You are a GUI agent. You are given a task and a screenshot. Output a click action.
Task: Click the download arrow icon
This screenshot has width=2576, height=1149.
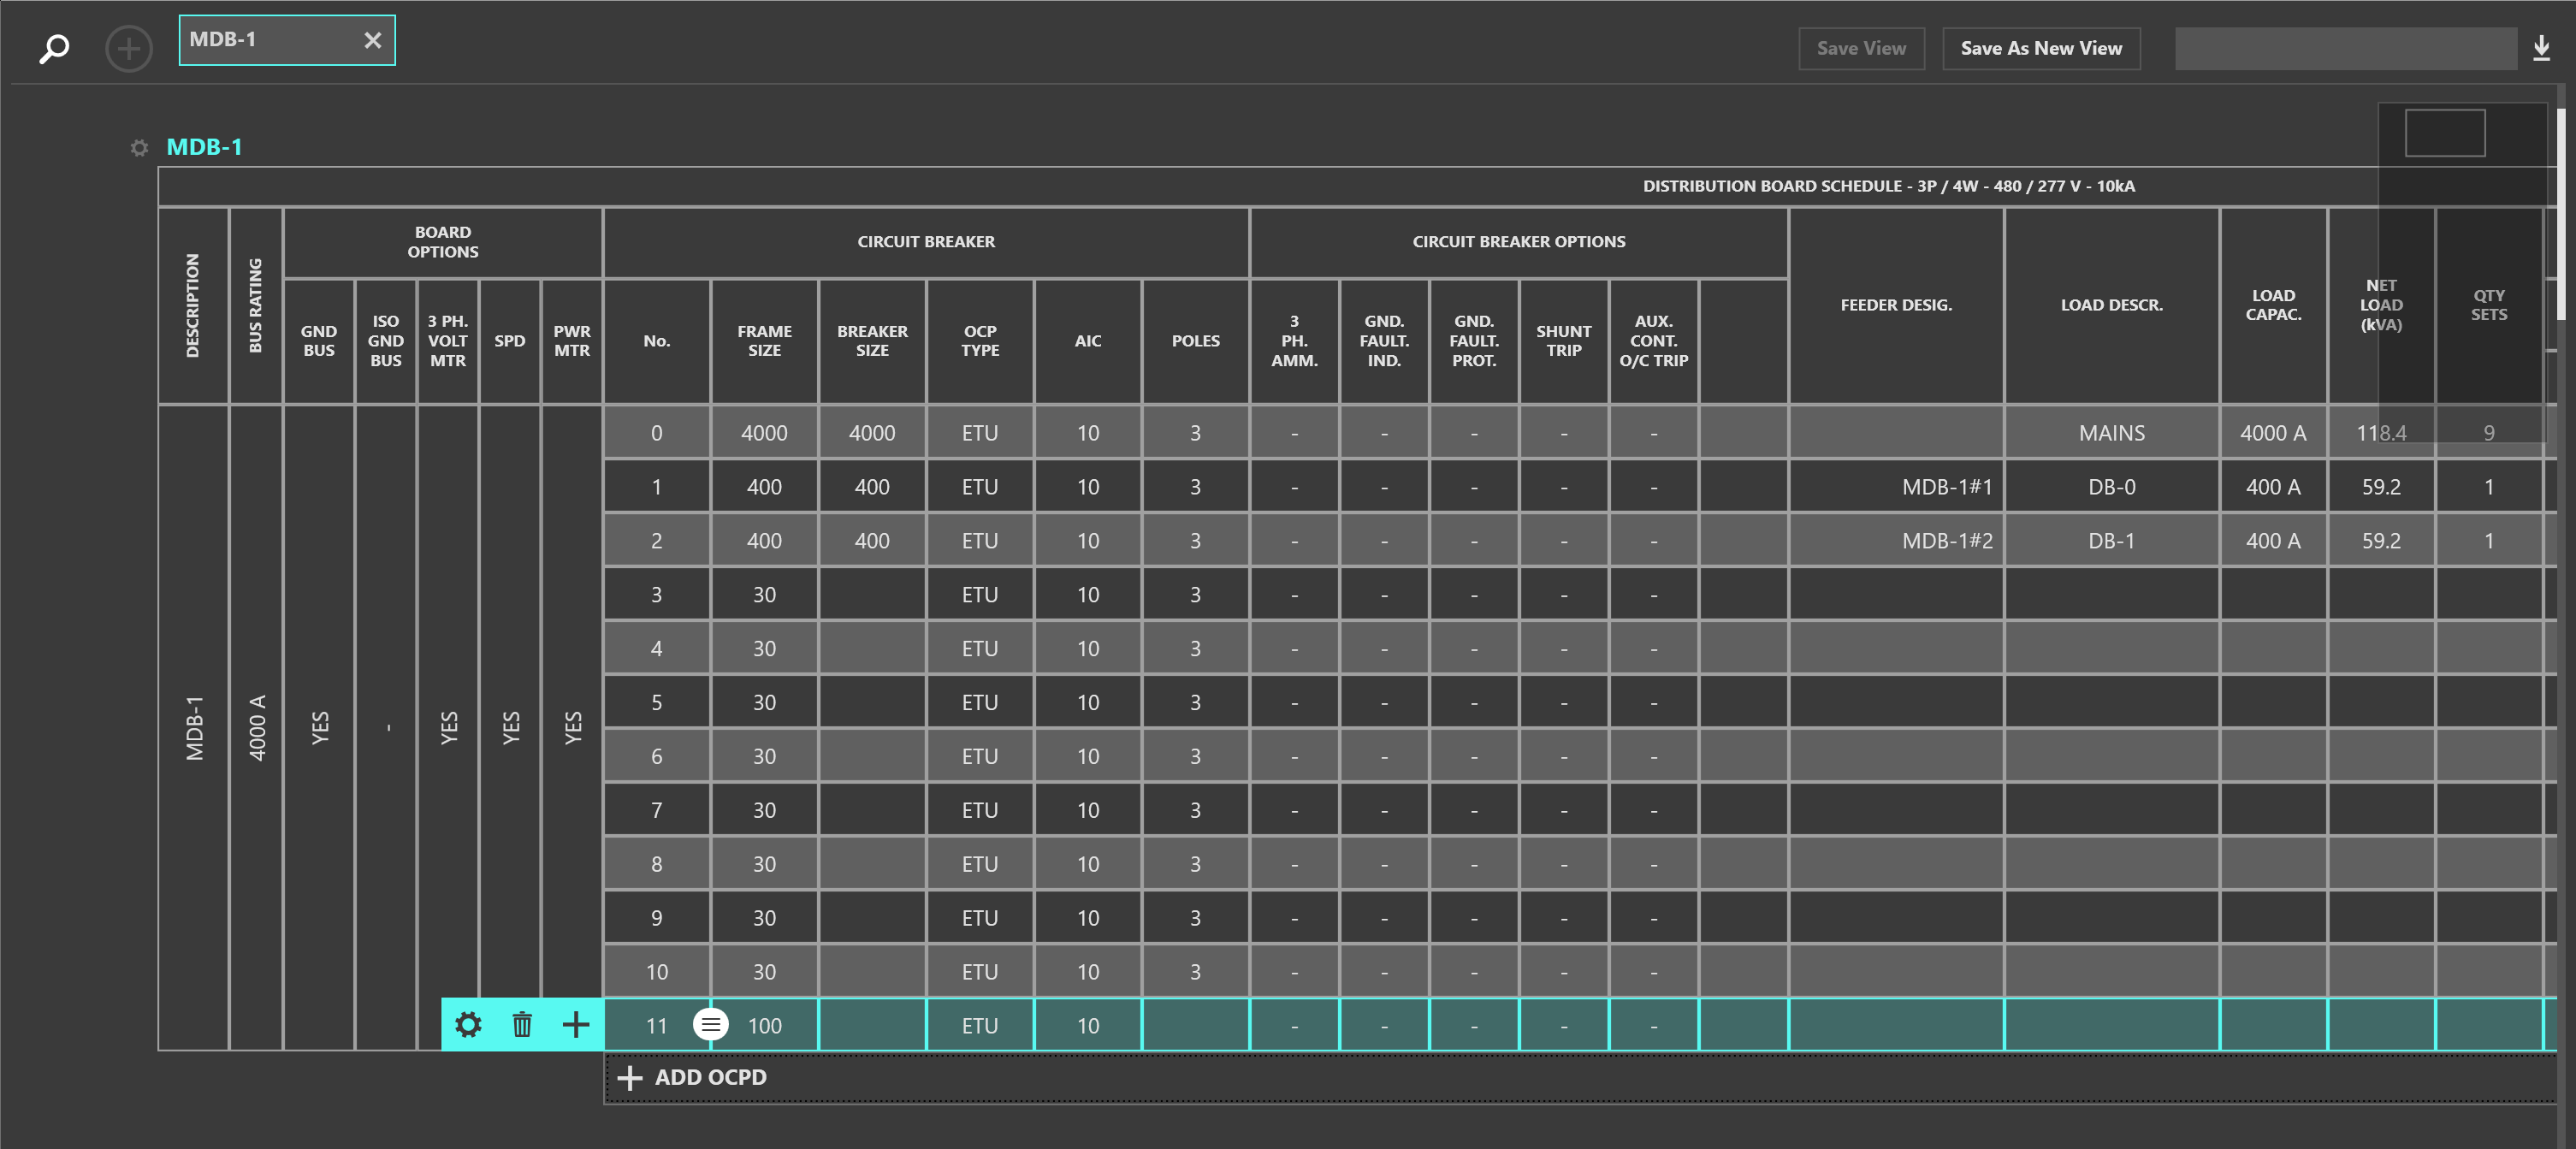point(2541,48)
